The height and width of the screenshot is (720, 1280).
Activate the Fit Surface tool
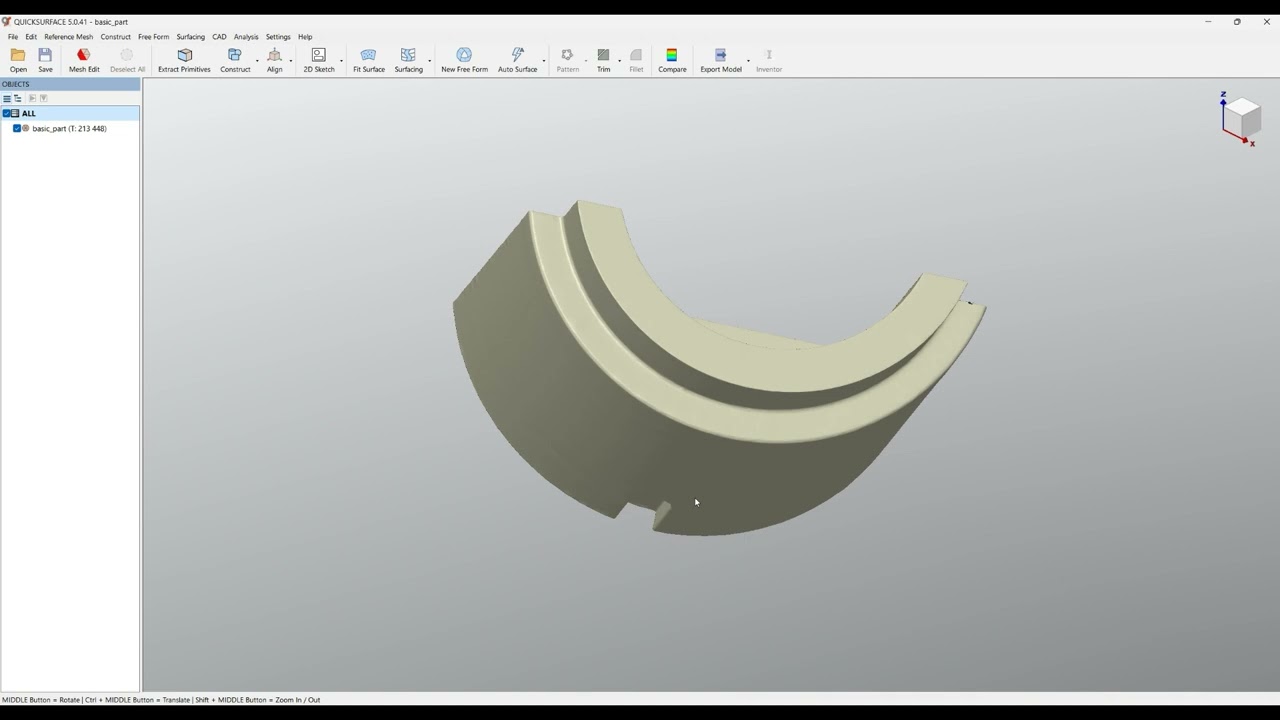[368, 60]
